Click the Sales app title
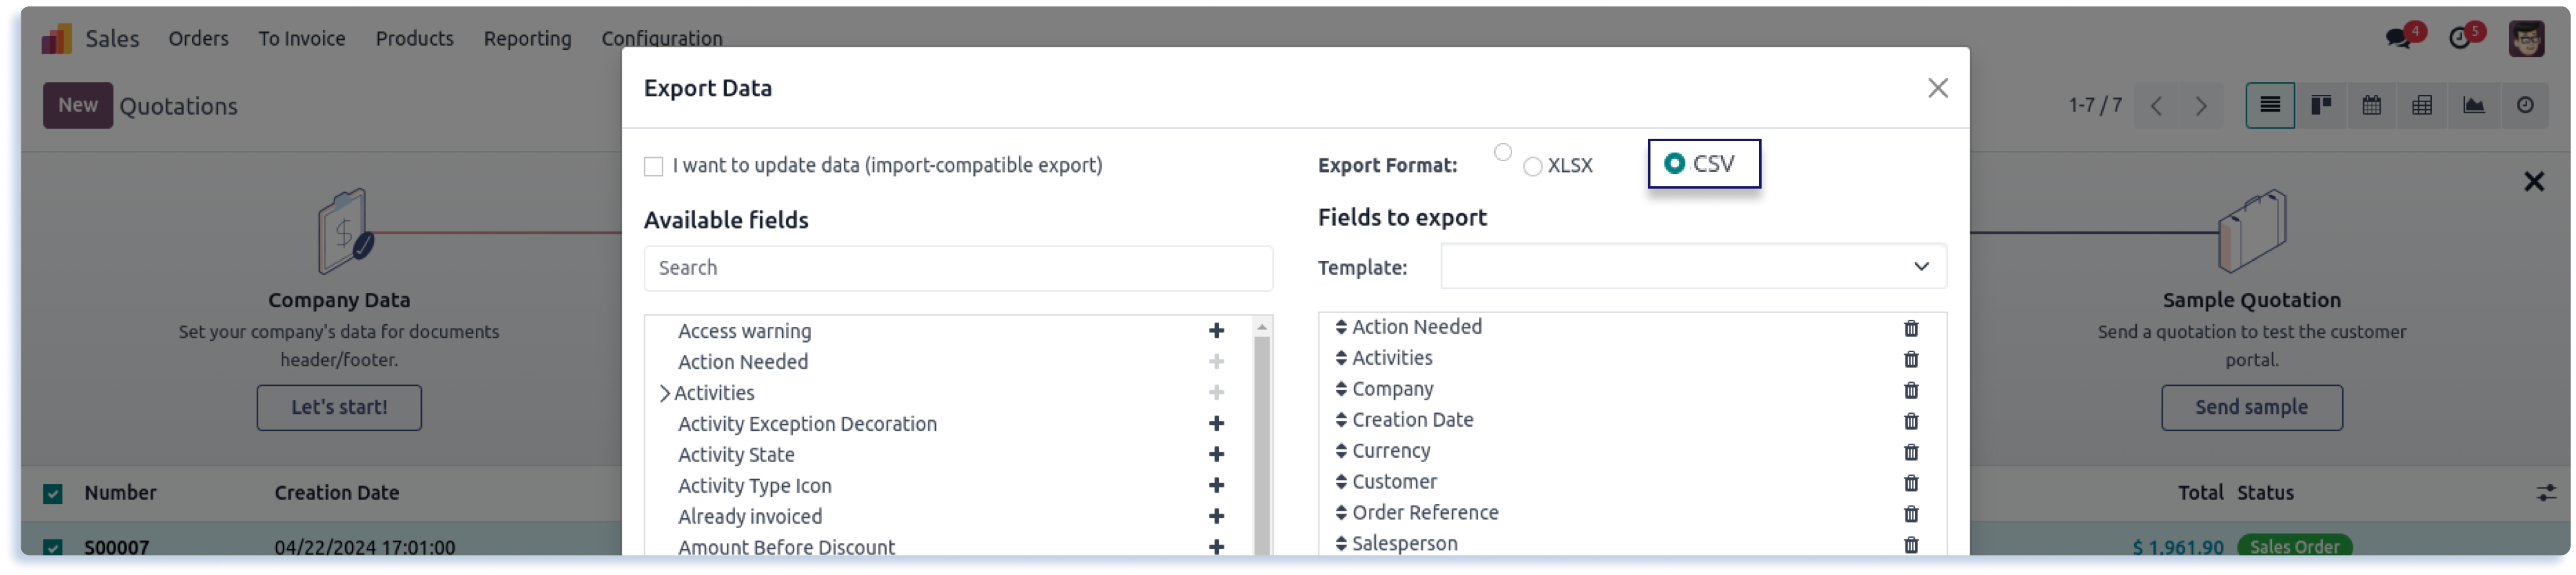The height and width of the screenshot is (575, 2576). (x=112, y=38)
